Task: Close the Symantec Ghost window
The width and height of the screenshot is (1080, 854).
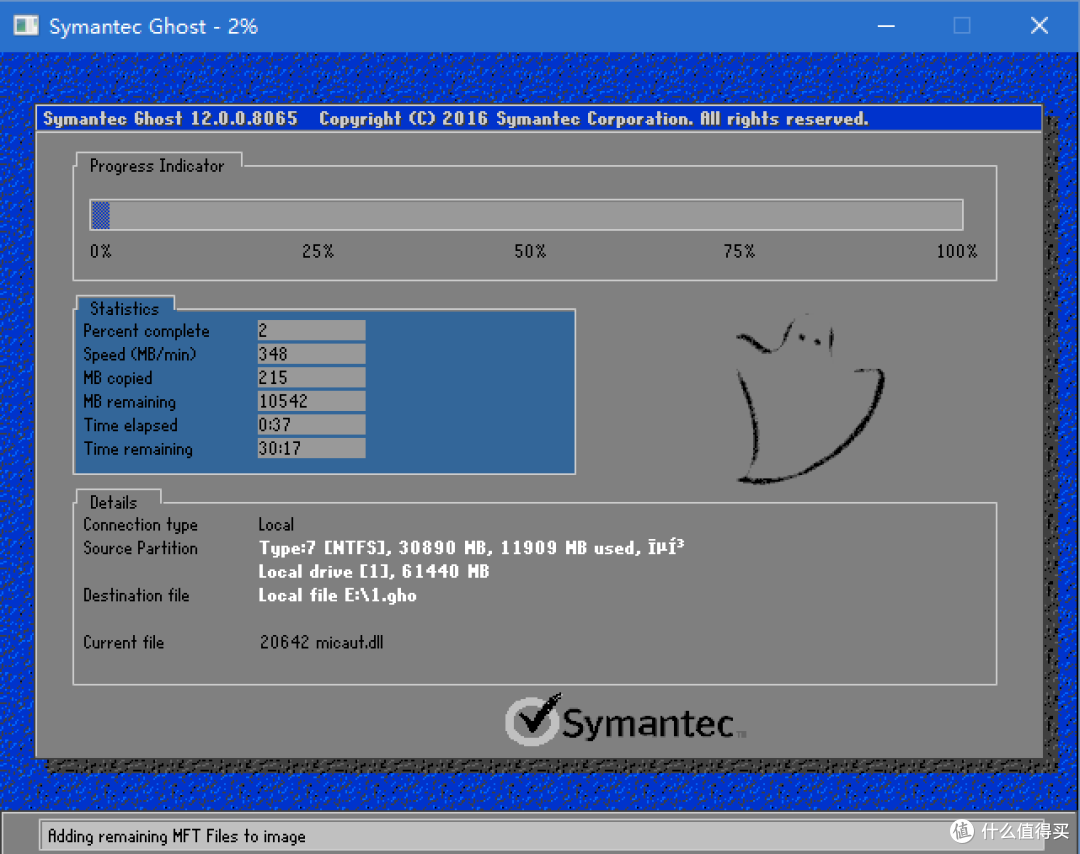Action: pos(1039,26)
